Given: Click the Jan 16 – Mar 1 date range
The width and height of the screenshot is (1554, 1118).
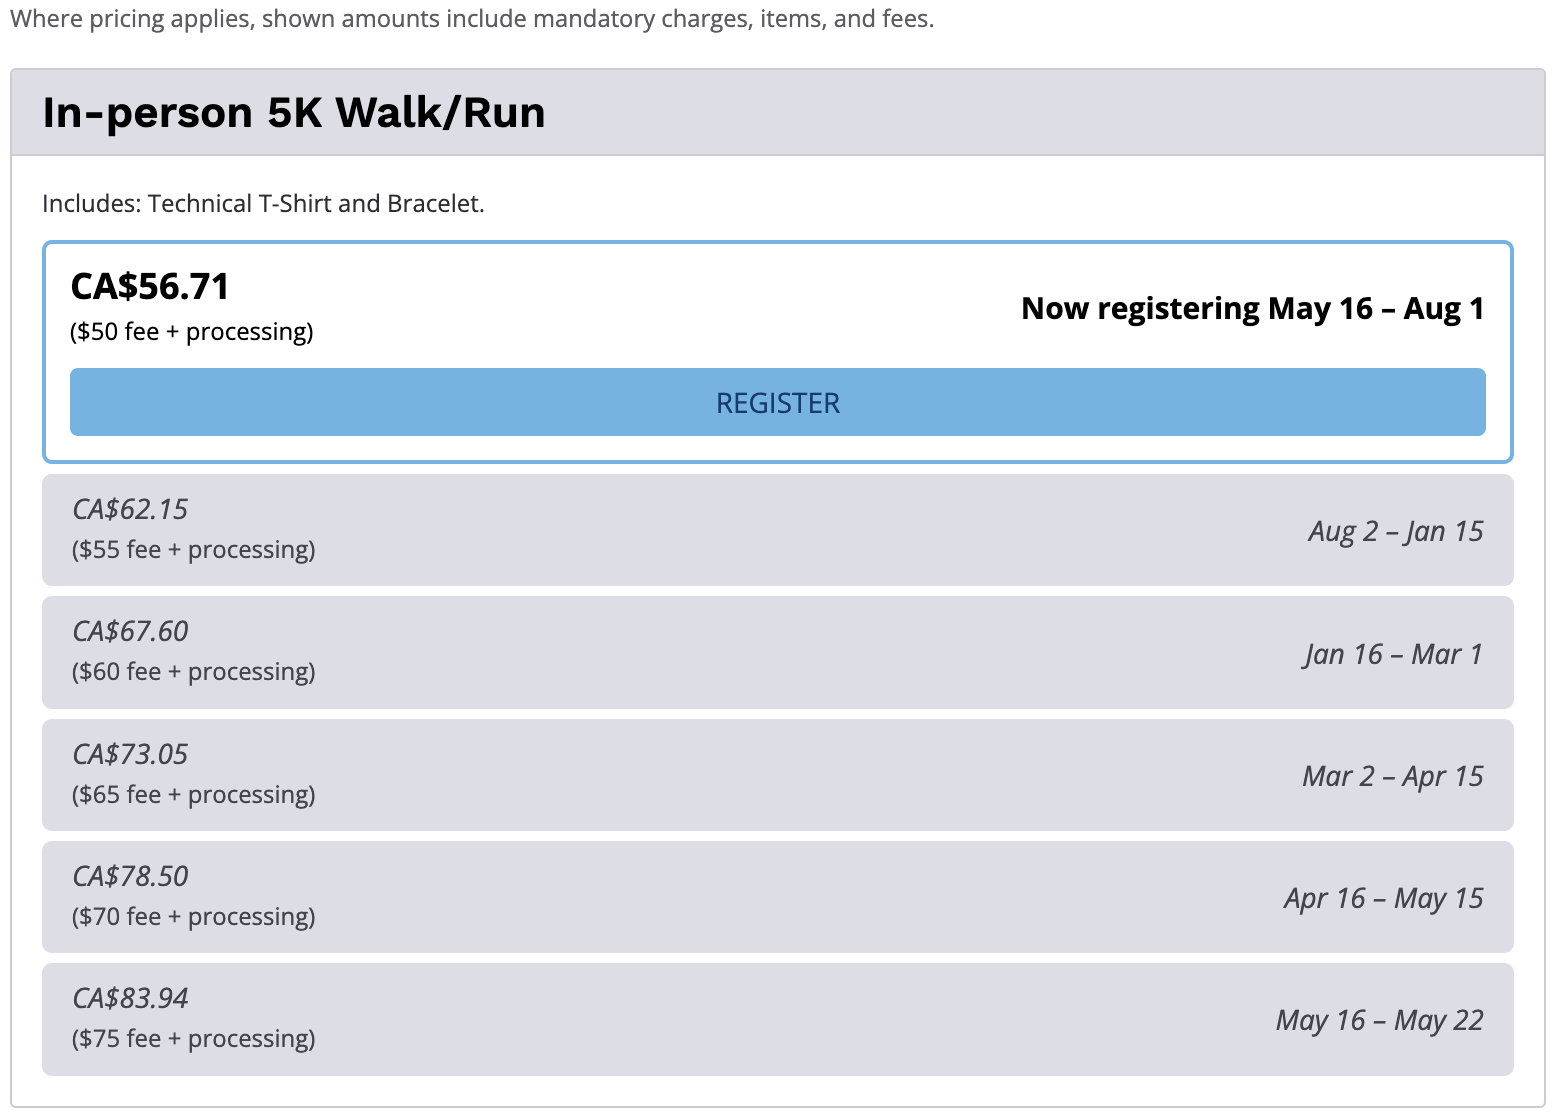Looking at the screenshot, I should coord(1394,654).
